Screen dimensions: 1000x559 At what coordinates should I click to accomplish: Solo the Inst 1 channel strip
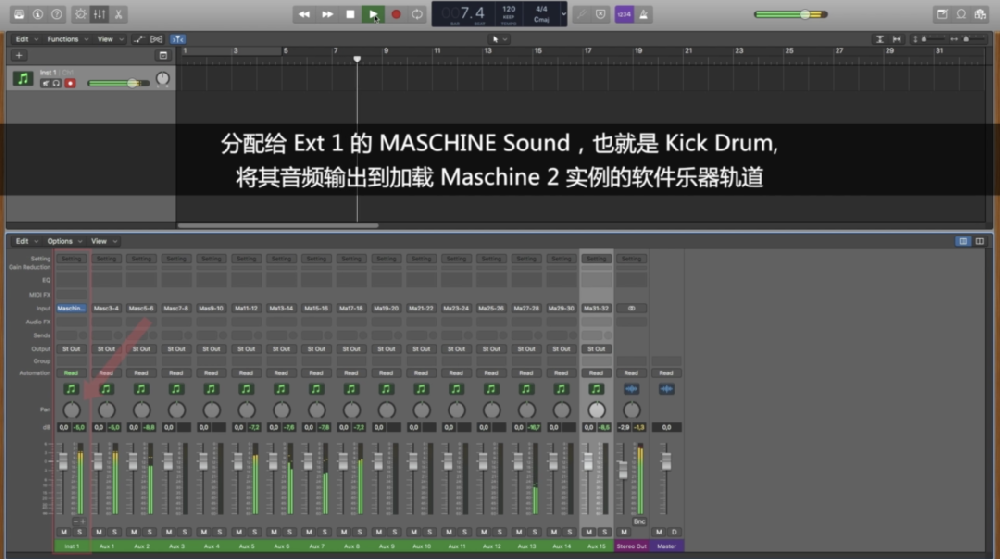tap(80, 532)
